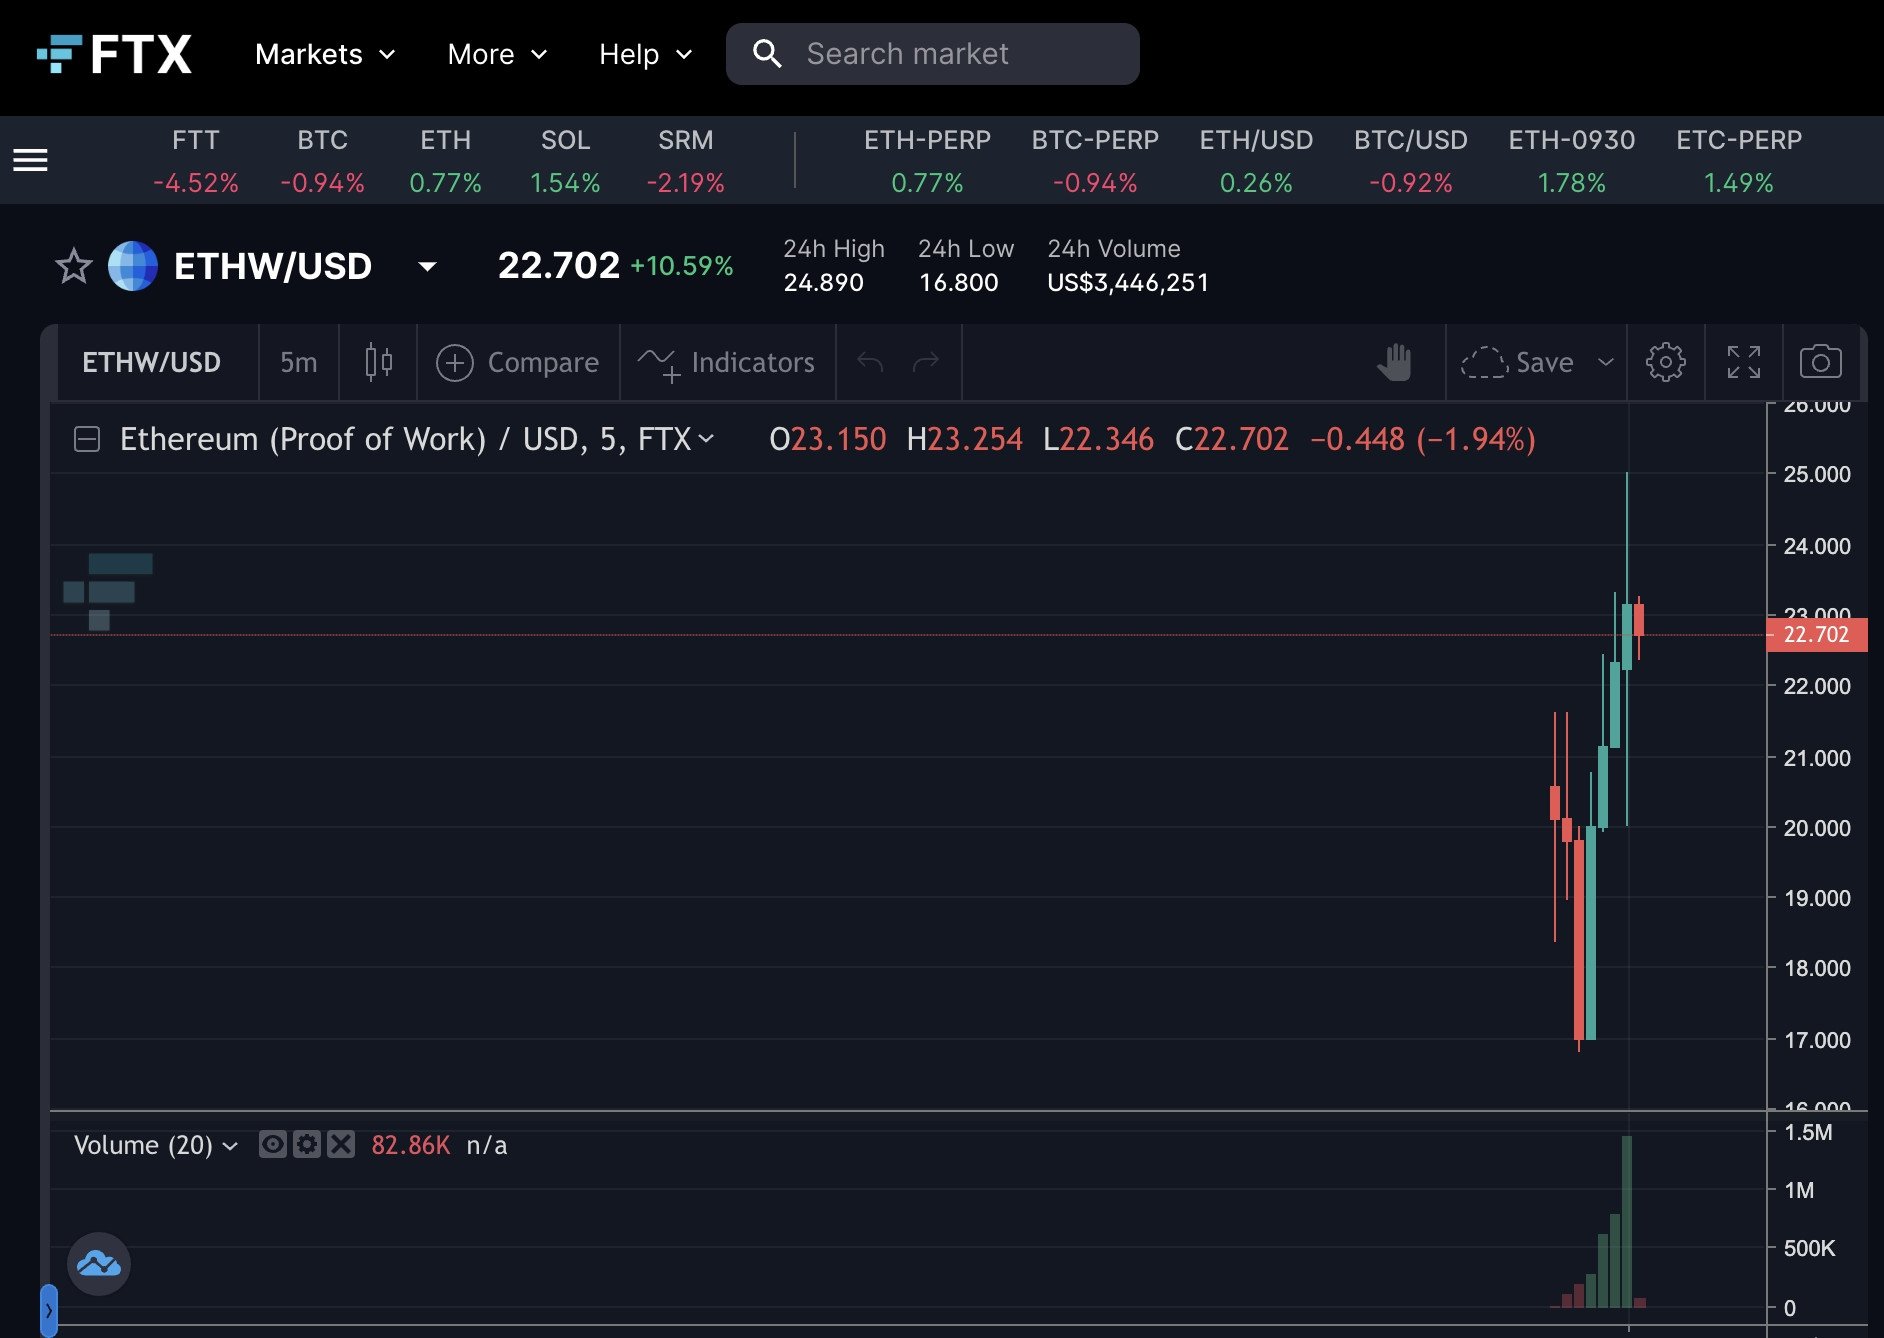Click the FTX logo
Viewport: 1884px width, 1338px height.
[114, 54]
